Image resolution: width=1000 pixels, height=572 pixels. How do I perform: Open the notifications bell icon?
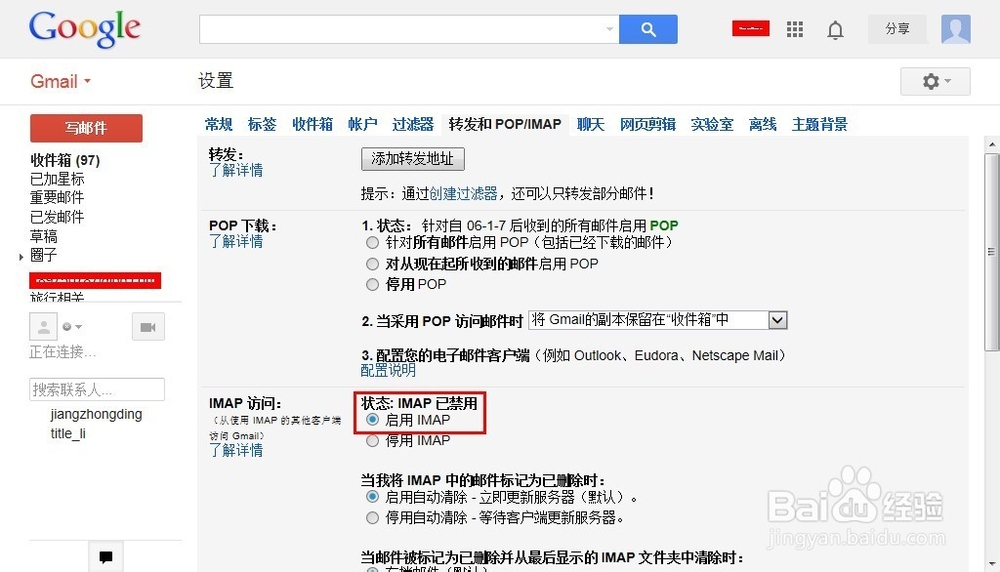click(x=835, y=30)
